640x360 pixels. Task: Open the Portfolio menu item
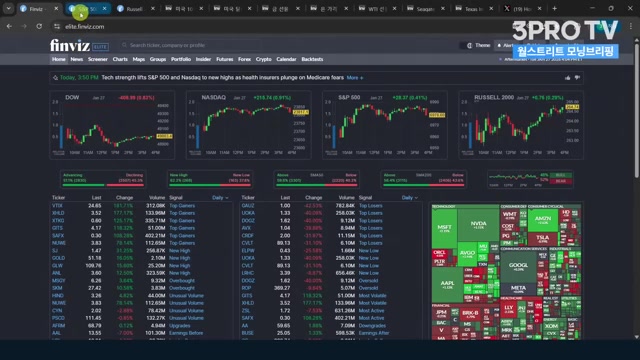(181, 59)
